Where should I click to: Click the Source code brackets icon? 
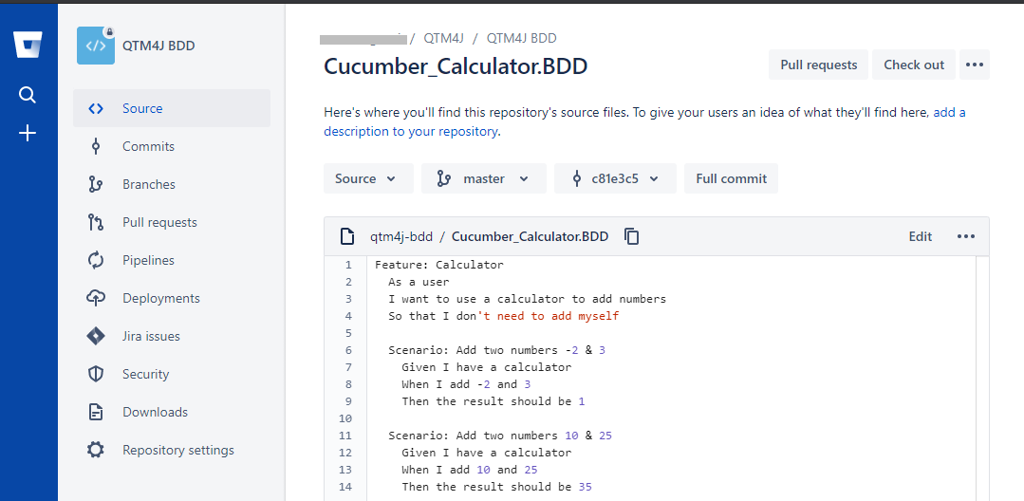(96, 108)
